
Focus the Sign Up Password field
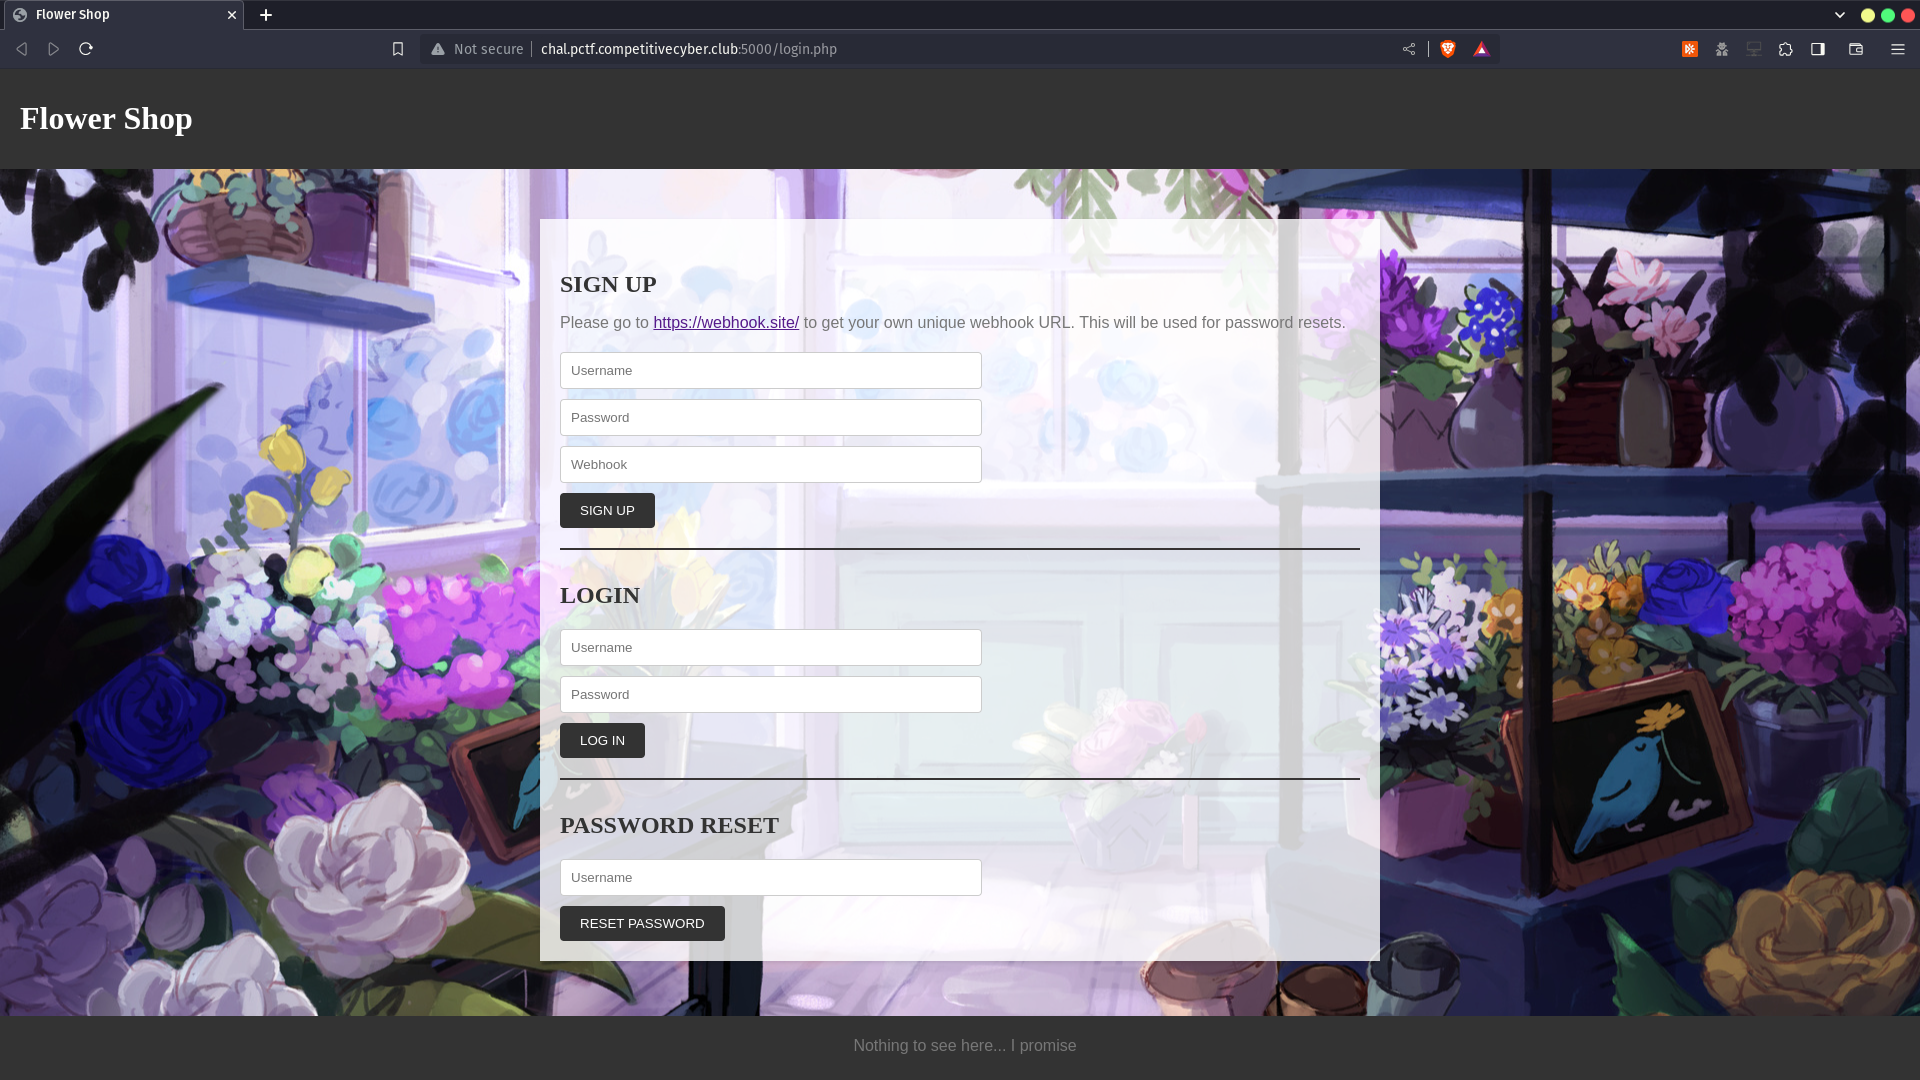pos(771,417)
